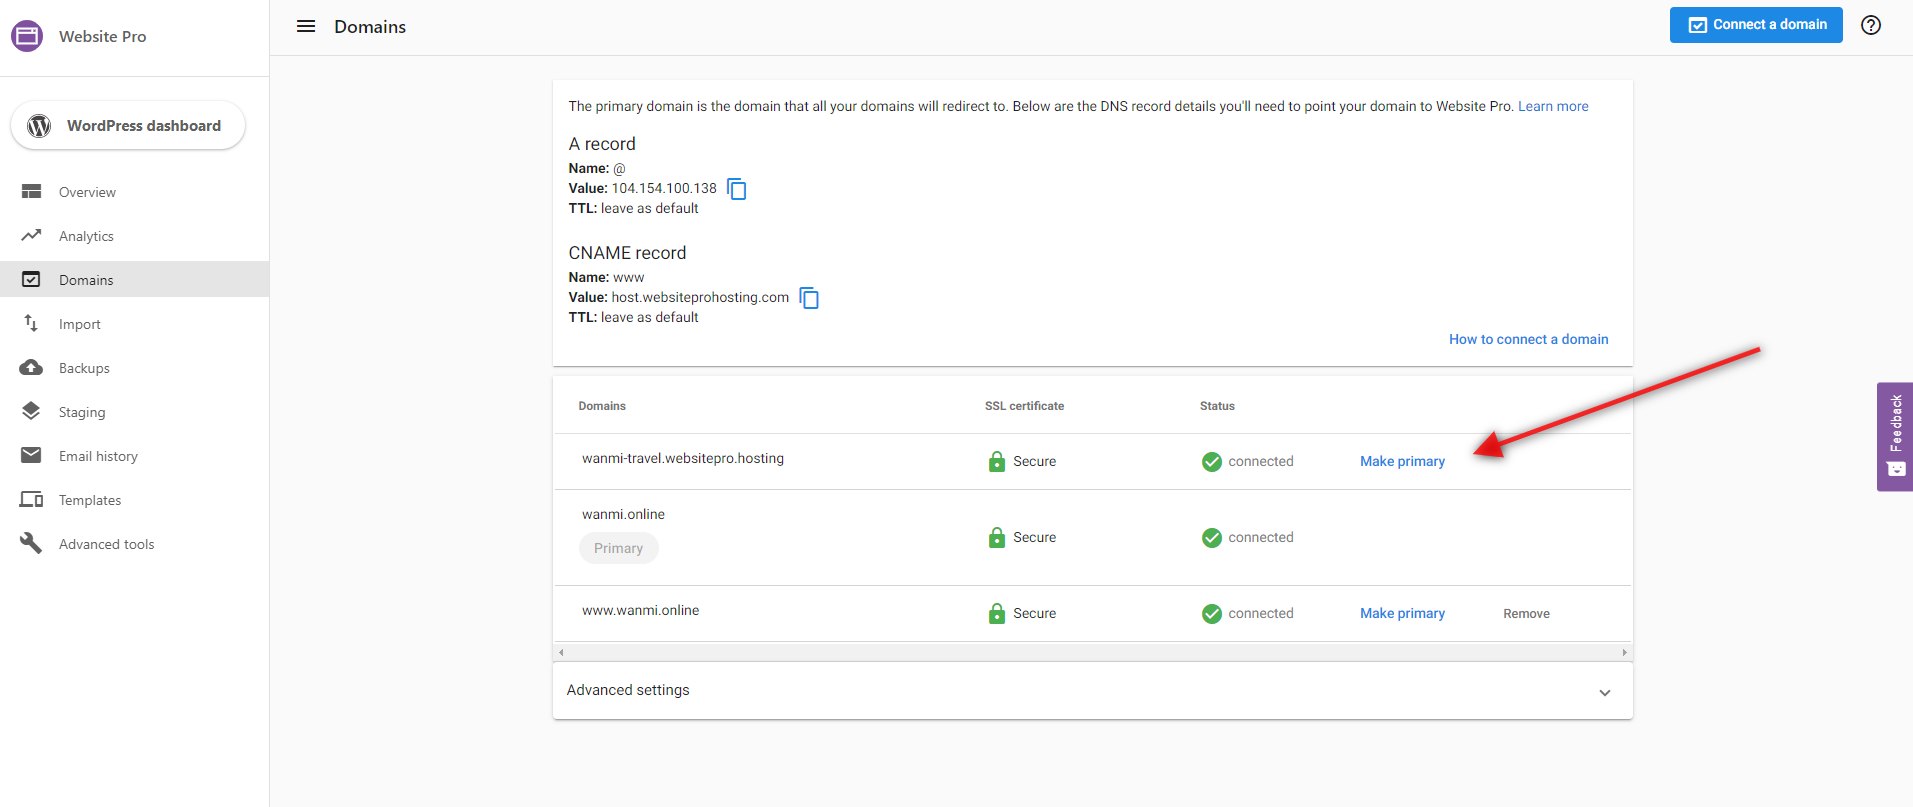This screenshot has width=1913, height=807.
Task: Open Overview in the sidebar
Action: point(134,192)
